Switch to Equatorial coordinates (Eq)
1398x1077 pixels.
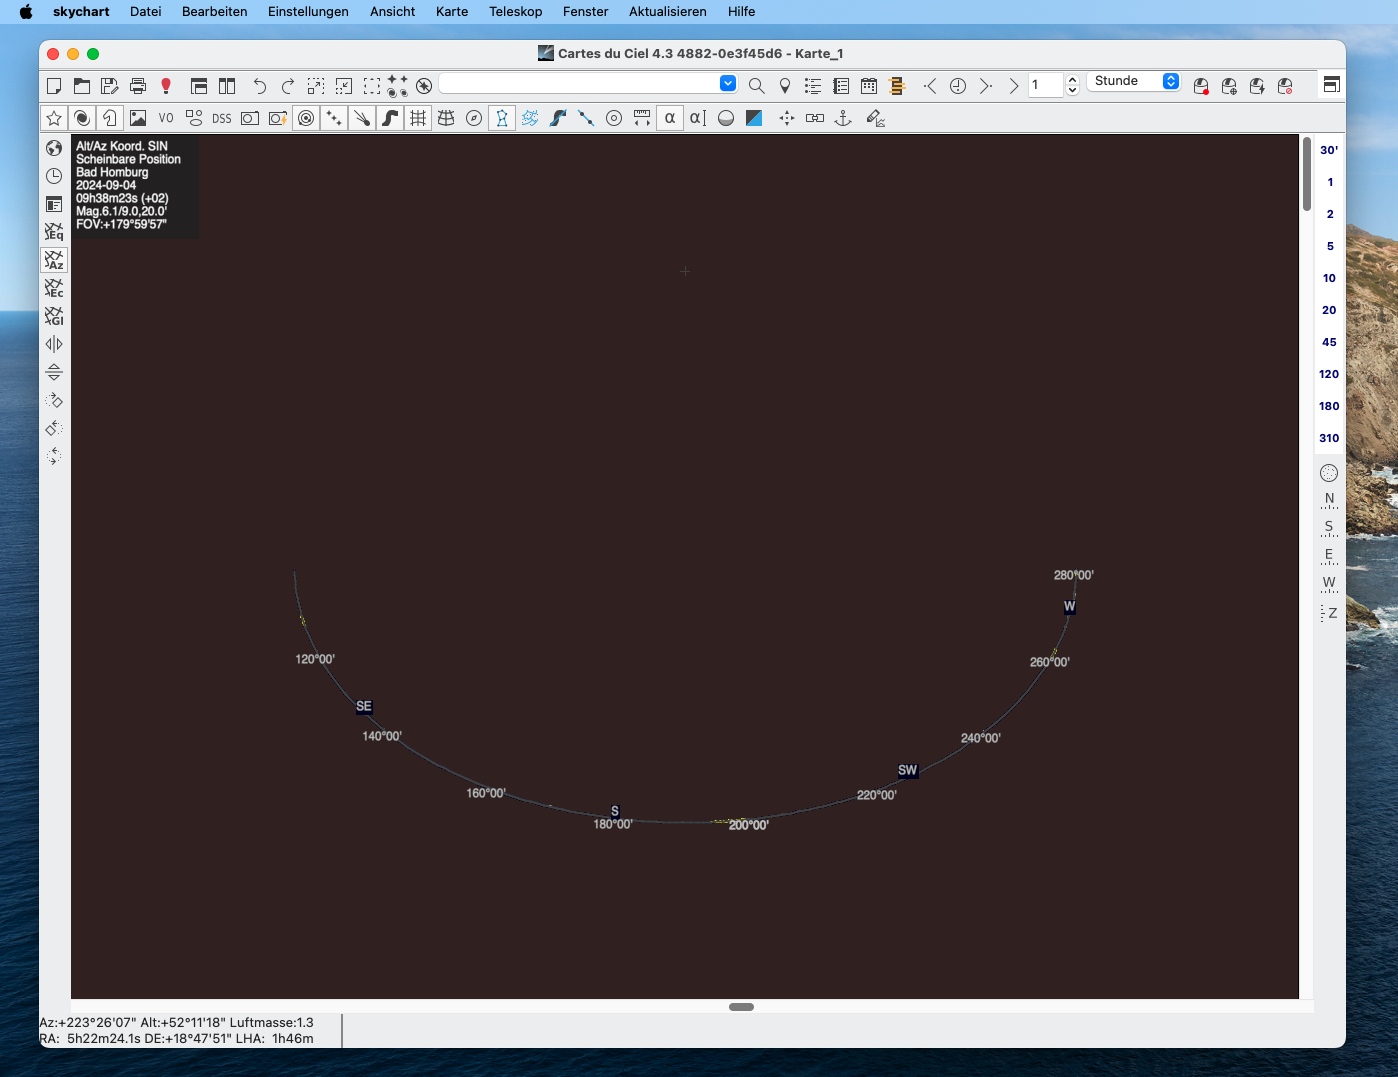(x=54, y=232)
